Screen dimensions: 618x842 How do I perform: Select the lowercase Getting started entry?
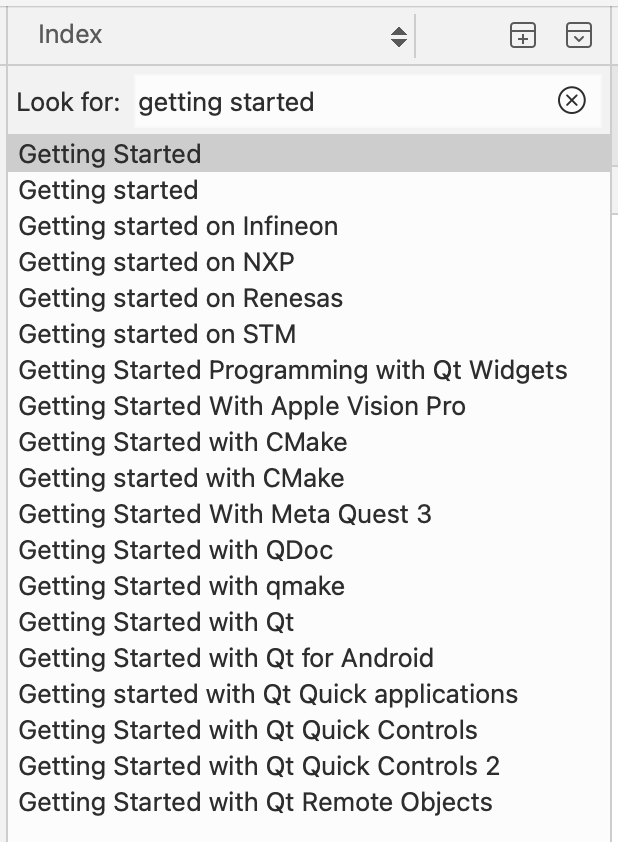pyautogui.click(x=309, y=190)
